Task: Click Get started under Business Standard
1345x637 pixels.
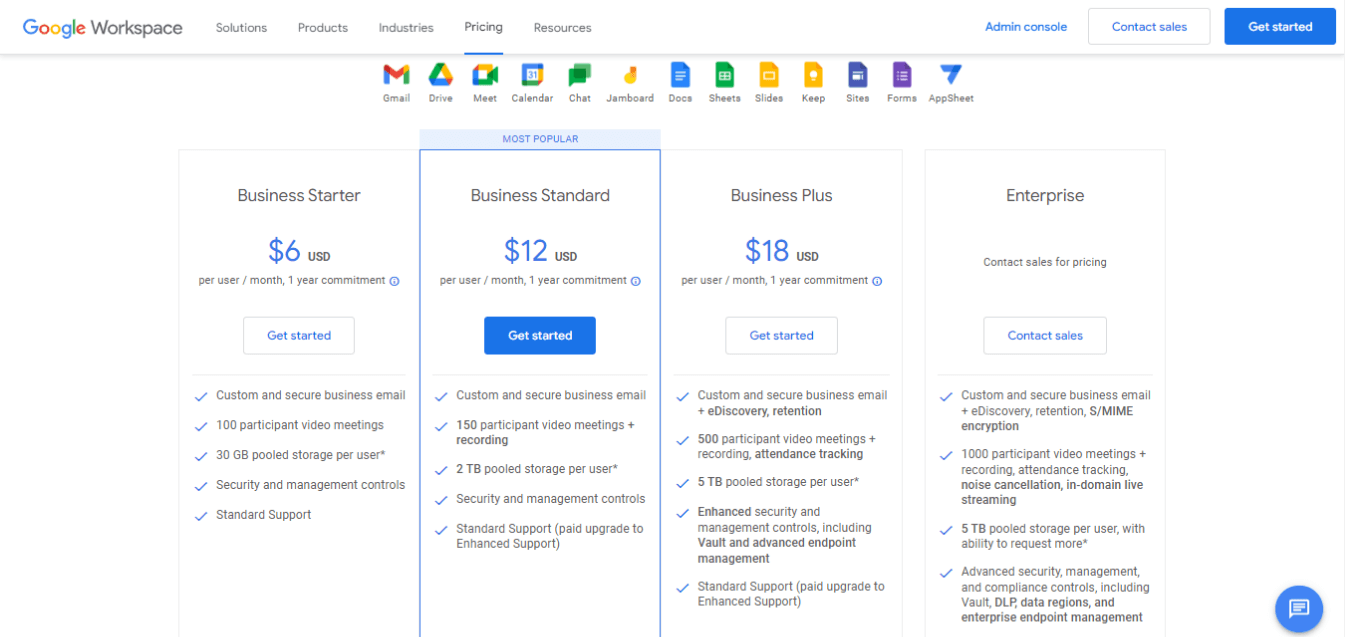Action: coord(540,336)
